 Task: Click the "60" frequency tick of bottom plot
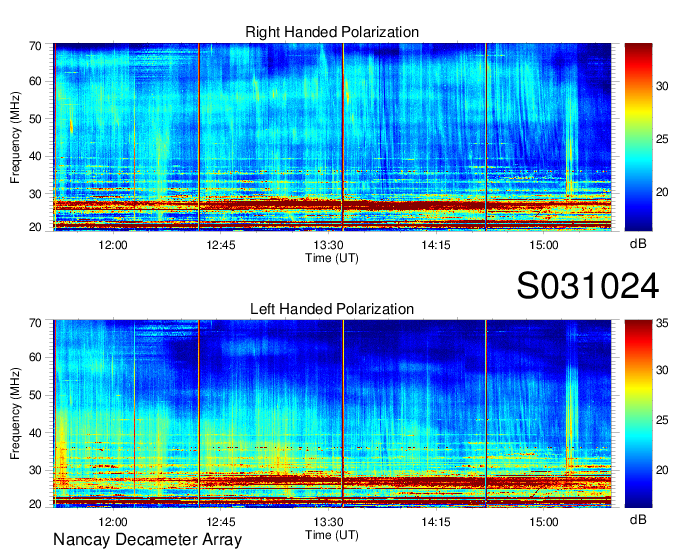coord(35,357)
